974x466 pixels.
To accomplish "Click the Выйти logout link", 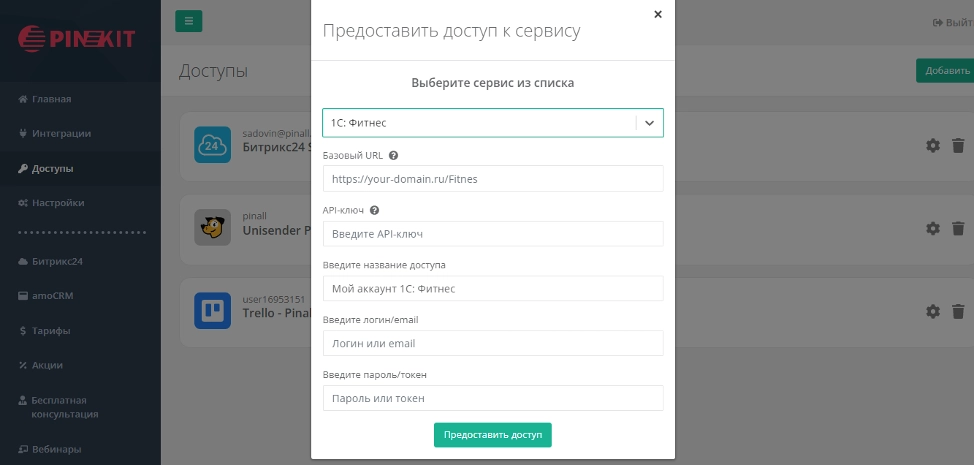I will click(954, 22).
